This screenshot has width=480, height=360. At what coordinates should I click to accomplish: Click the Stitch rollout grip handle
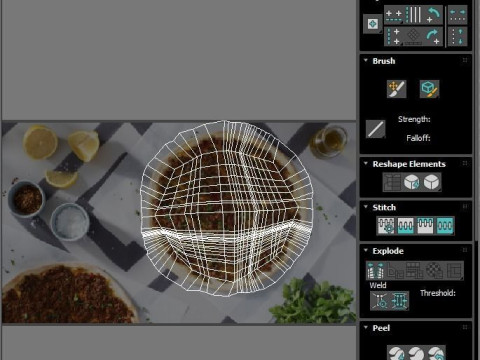click(x=465, y=207)
